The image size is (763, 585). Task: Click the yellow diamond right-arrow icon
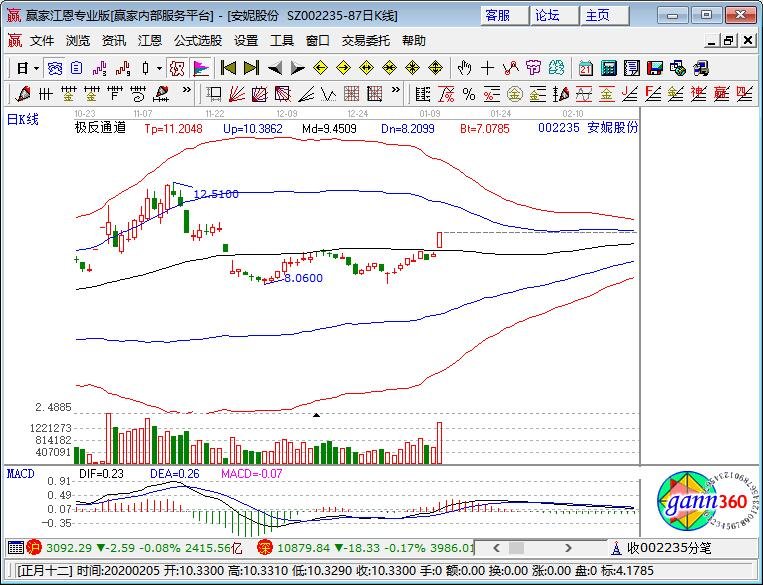(344, 68)
